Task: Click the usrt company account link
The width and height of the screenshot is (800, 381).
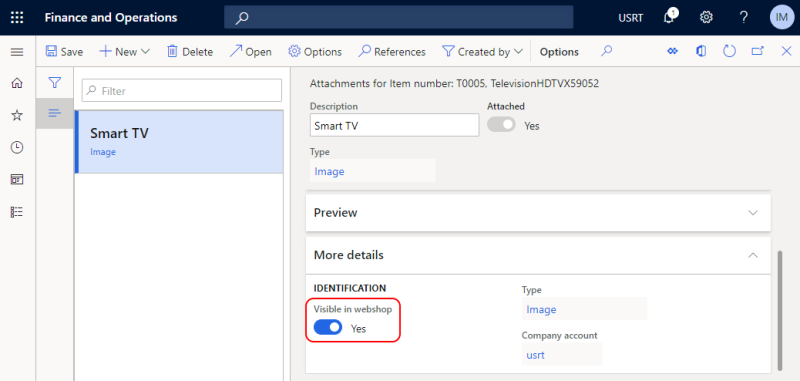Action: [x=535, y=355]
